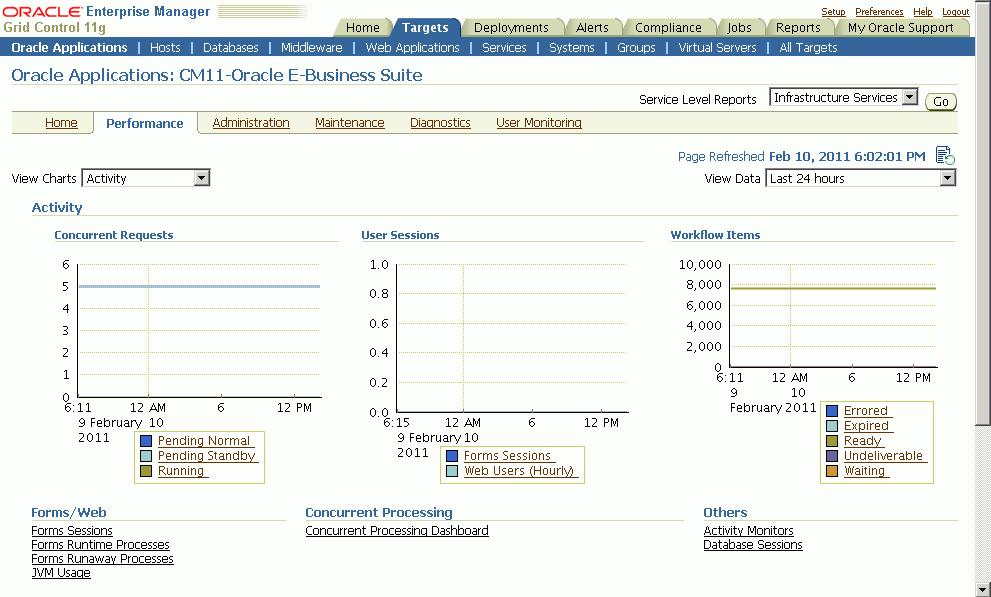
Task: Click the Workflow Items chart line
Action: 833,288
